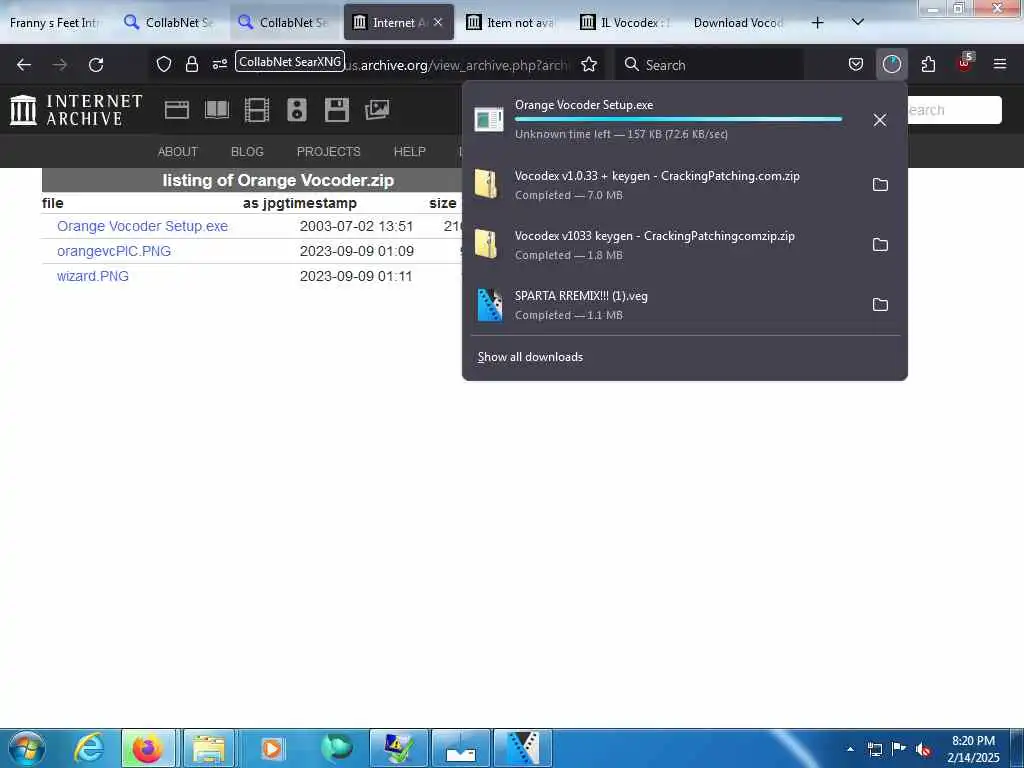Open new browser tab with plus button

point(817,23)
